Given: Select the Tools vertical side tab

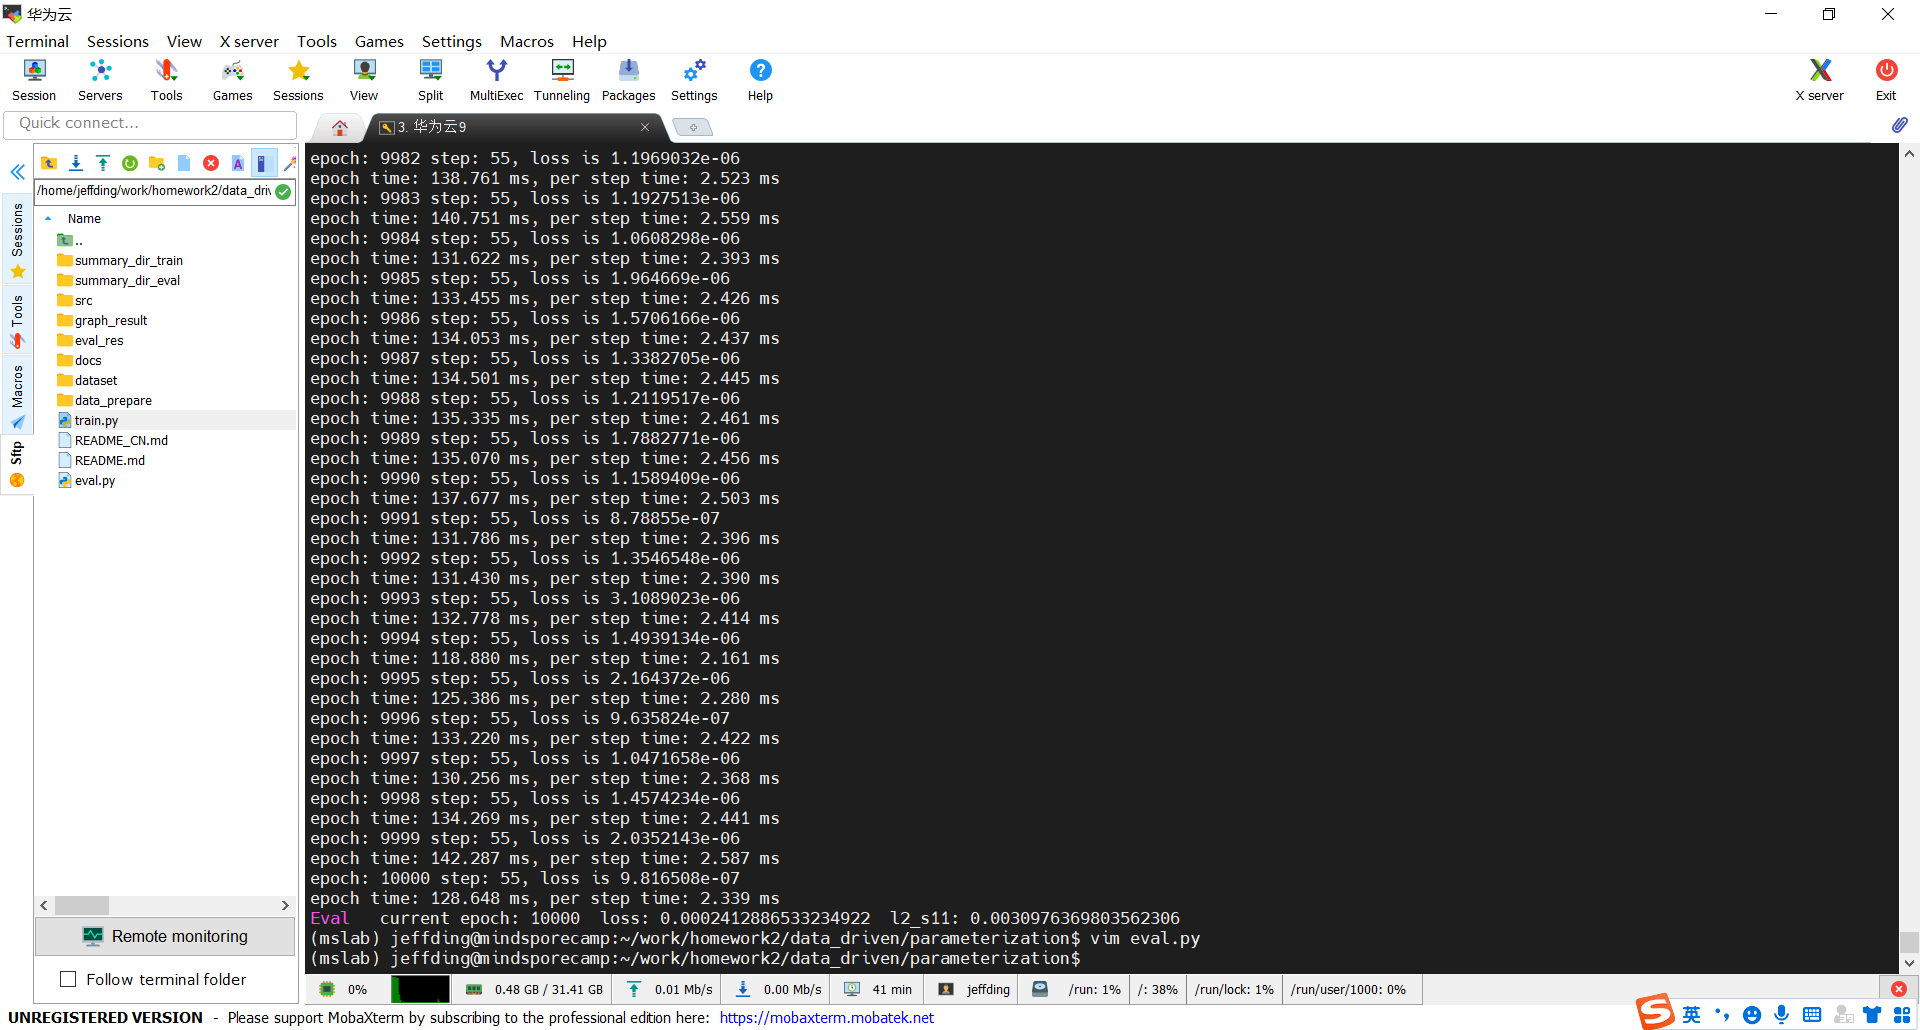Looking at the screenshot, I should click(17, 321).
